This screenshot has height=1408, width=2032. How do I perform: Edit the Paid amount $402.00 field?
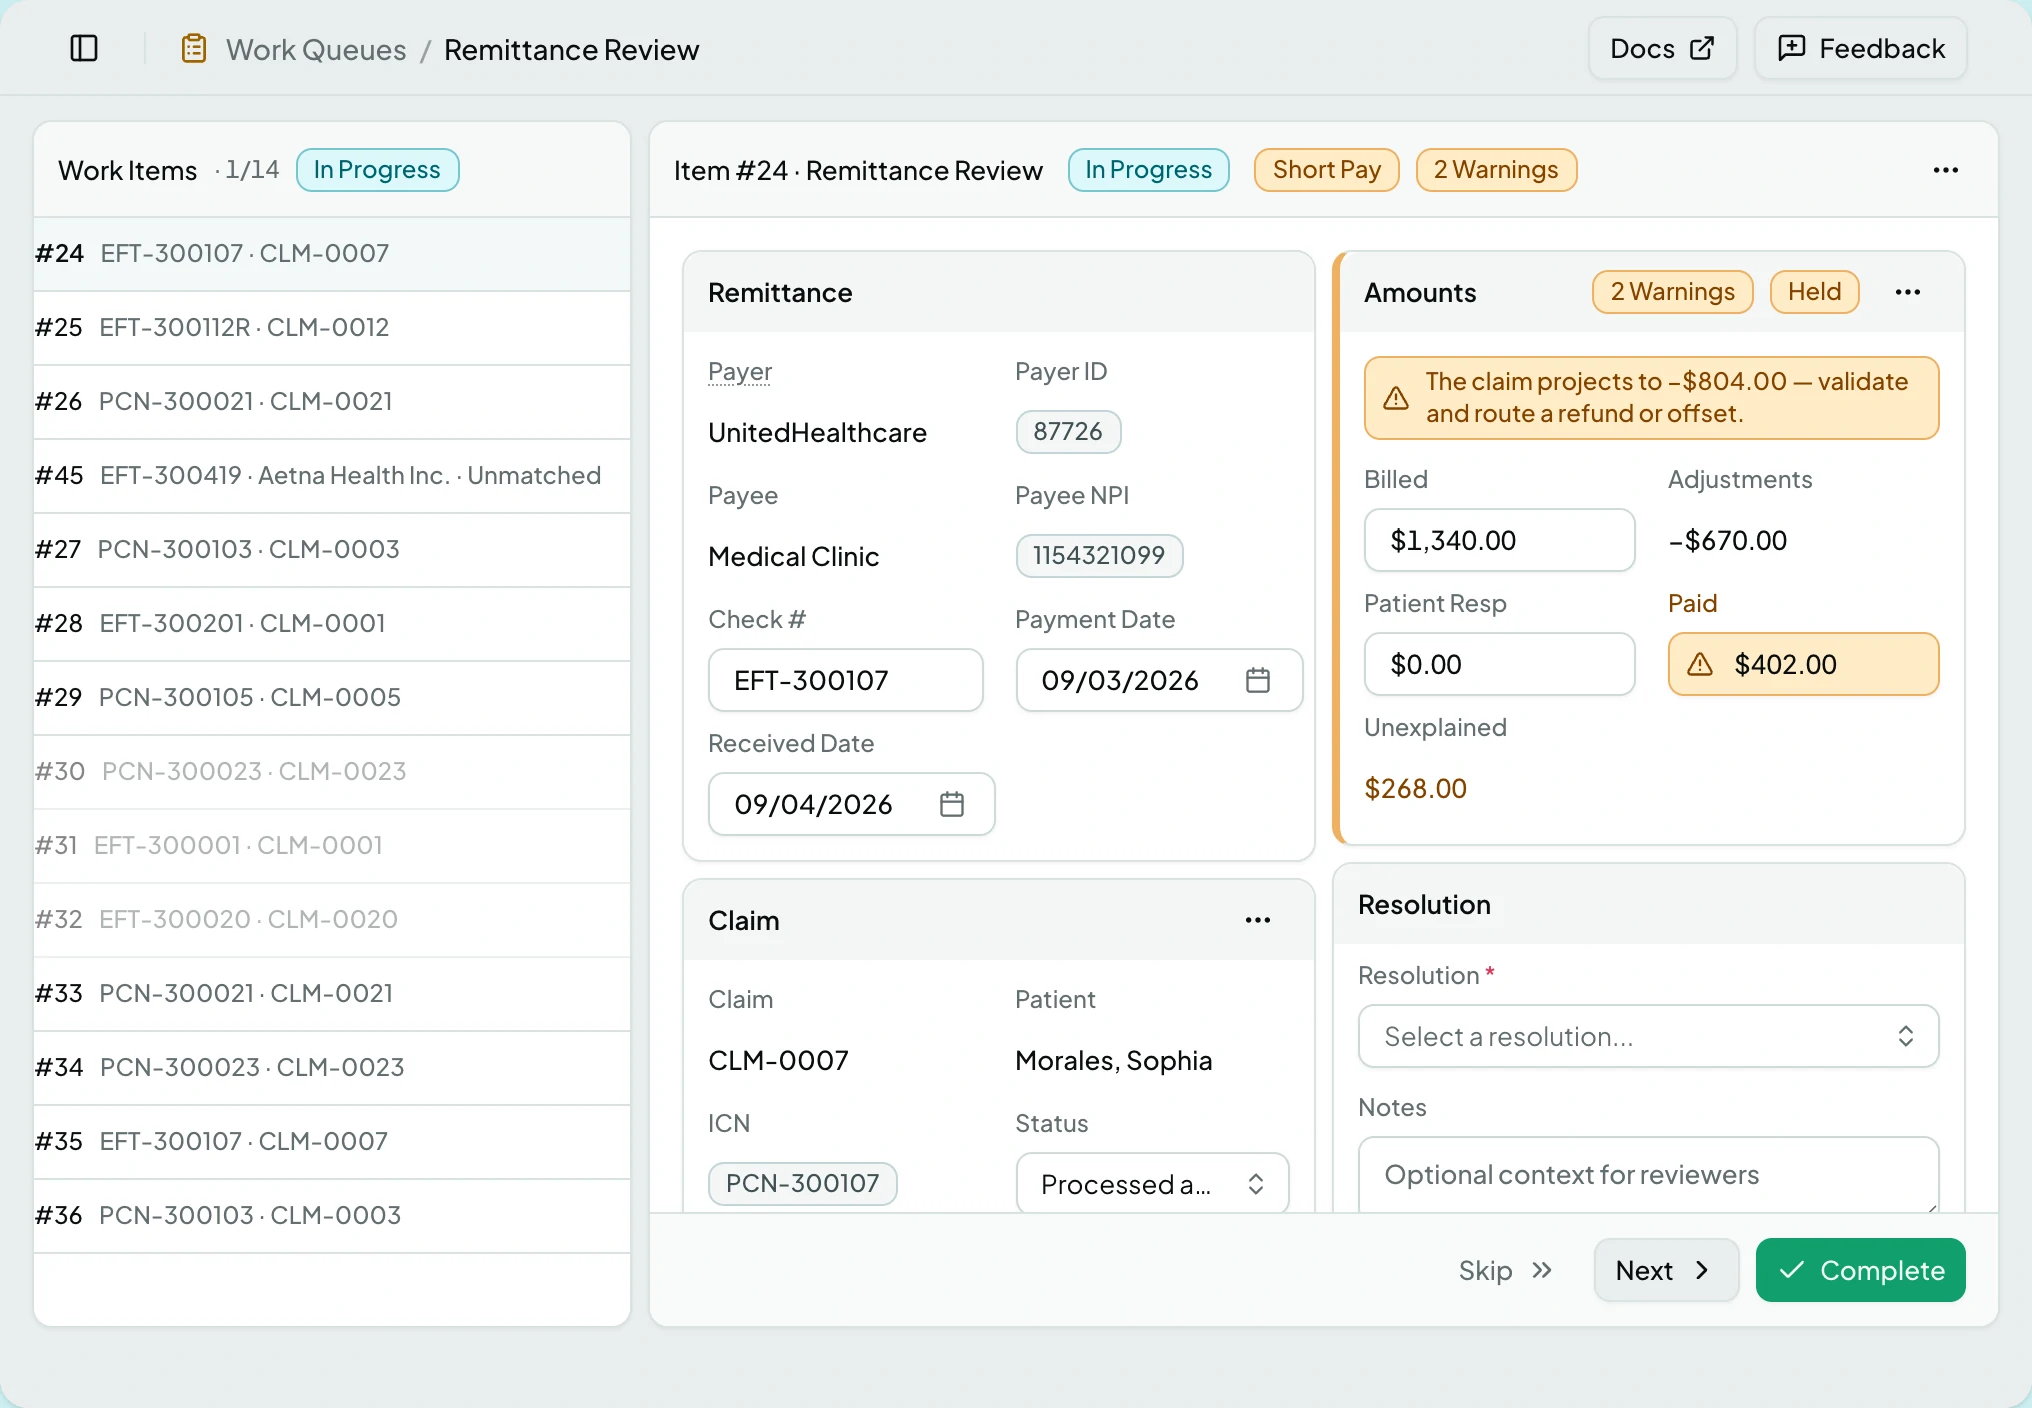coord(1804,664)
